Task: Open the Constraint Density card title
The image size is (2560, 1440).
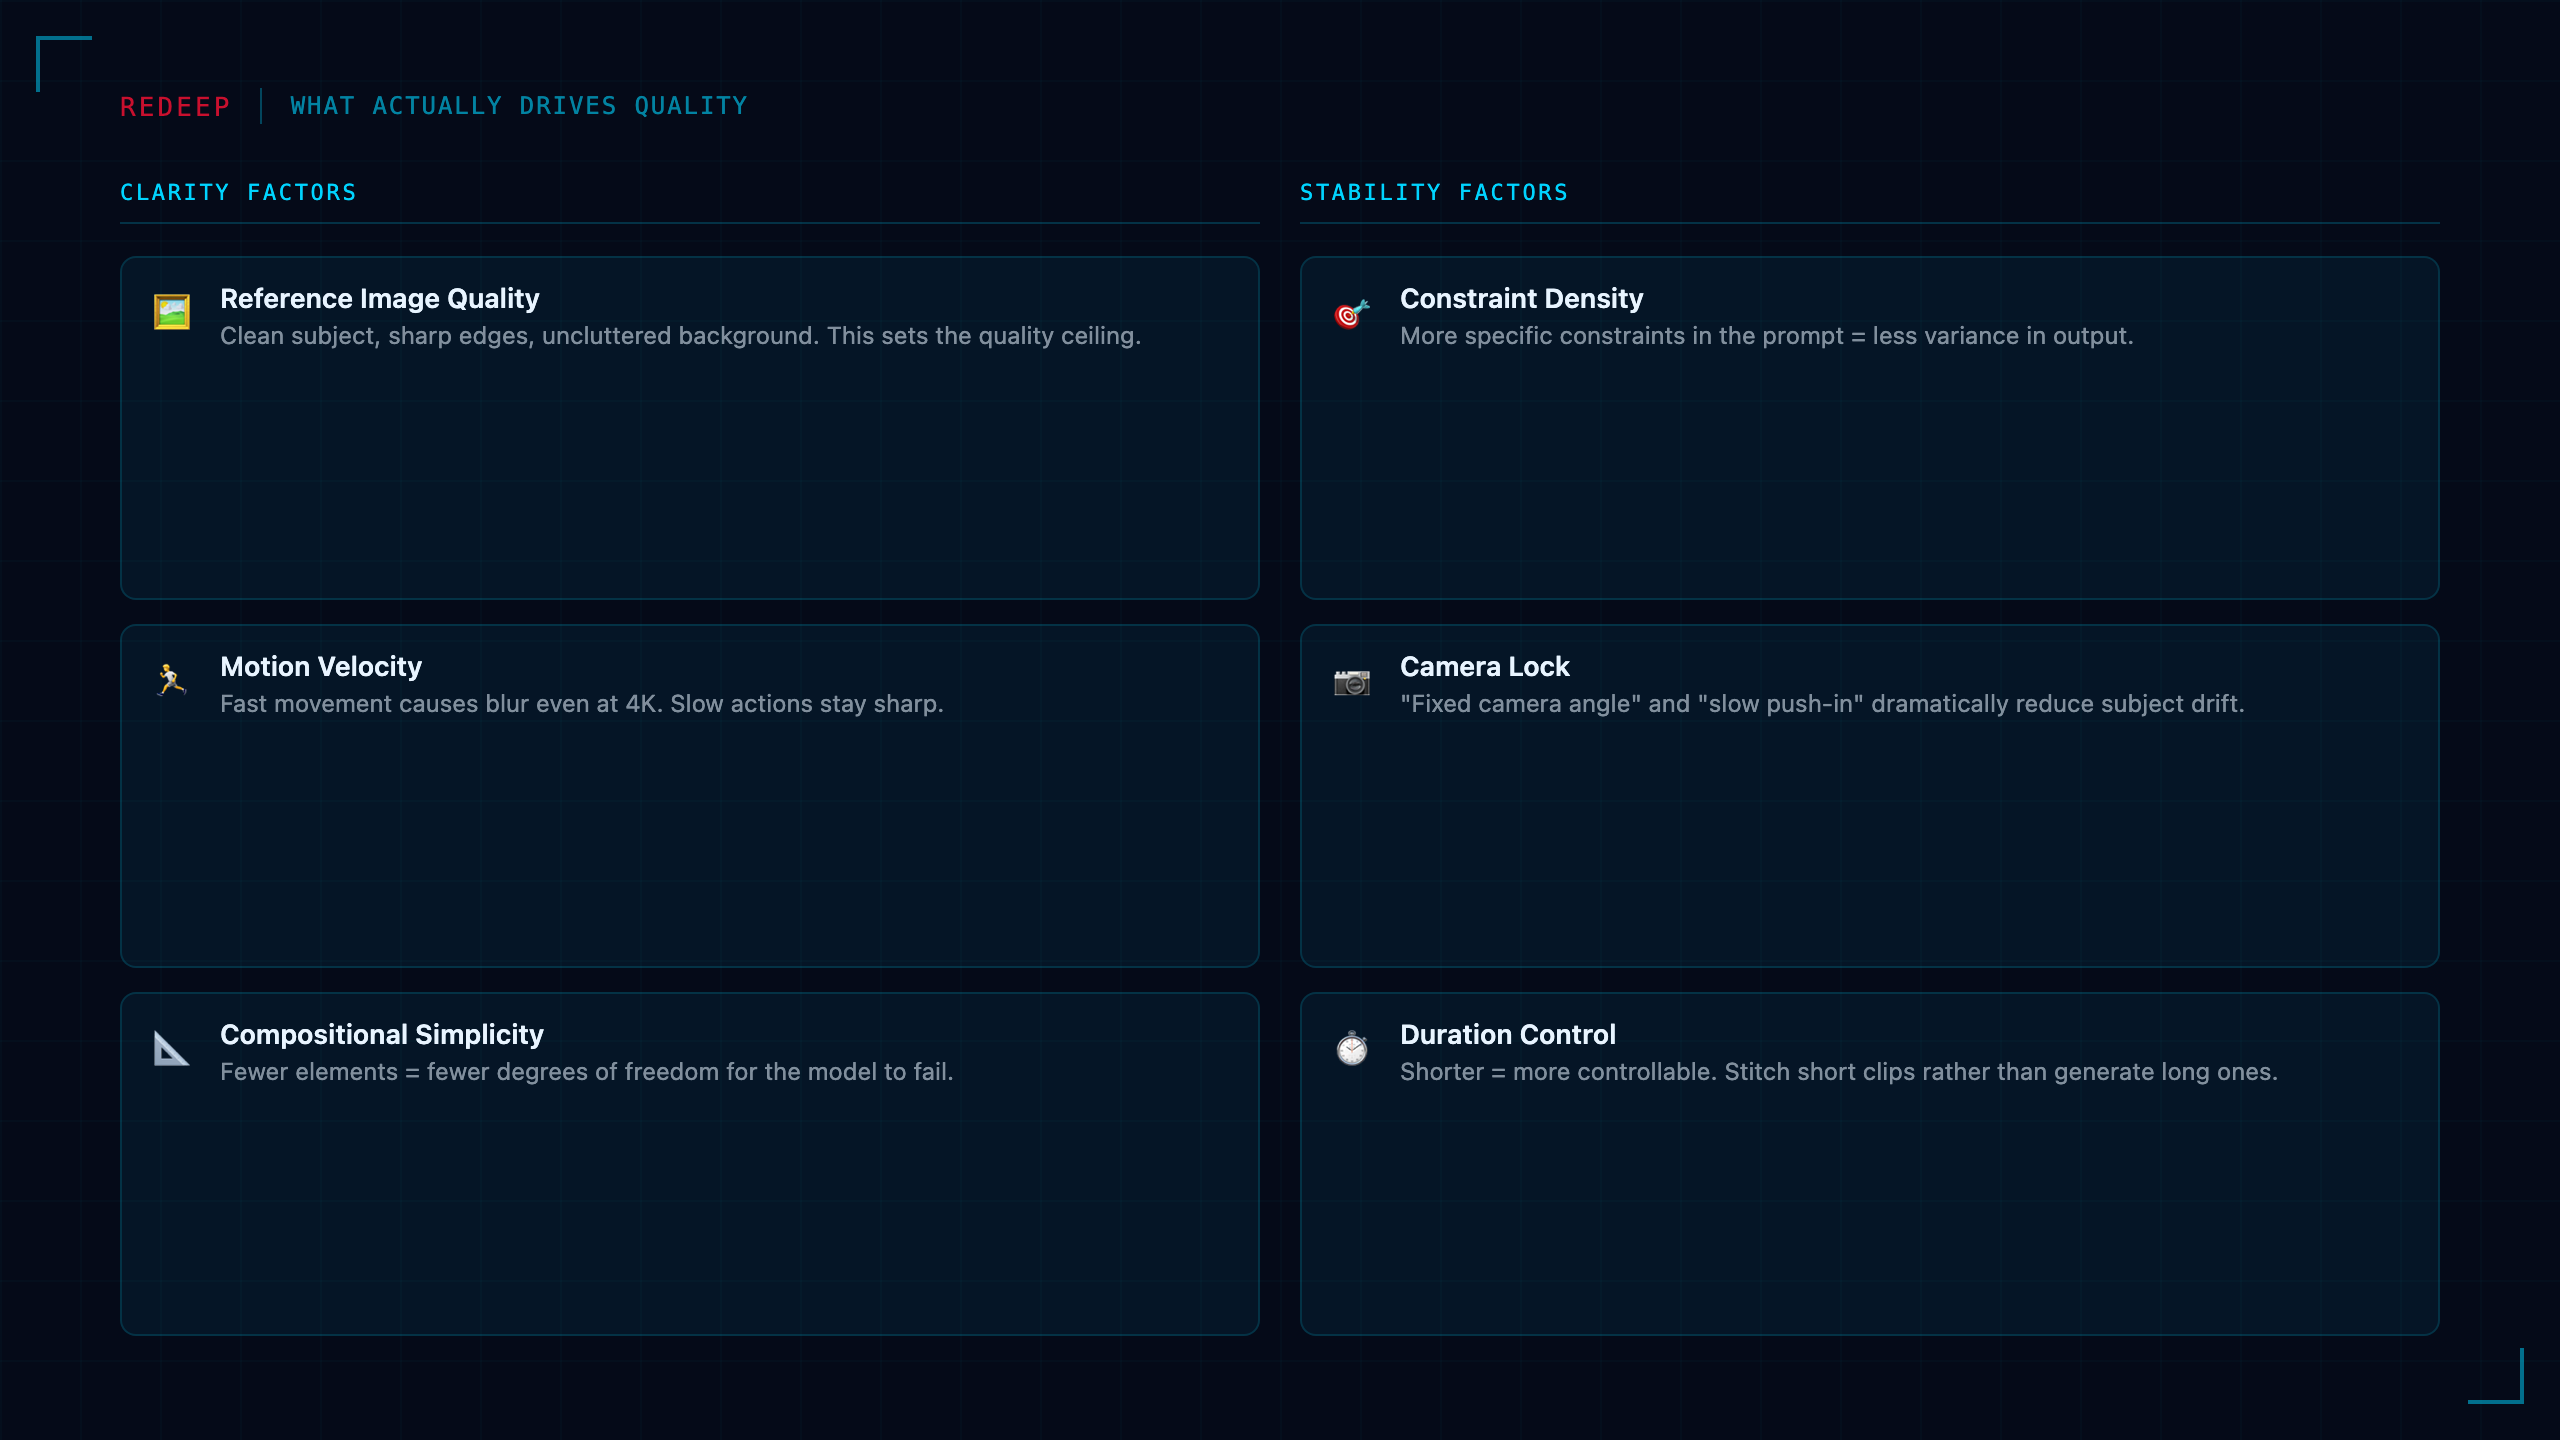Action: click(x=1521, y=298)
